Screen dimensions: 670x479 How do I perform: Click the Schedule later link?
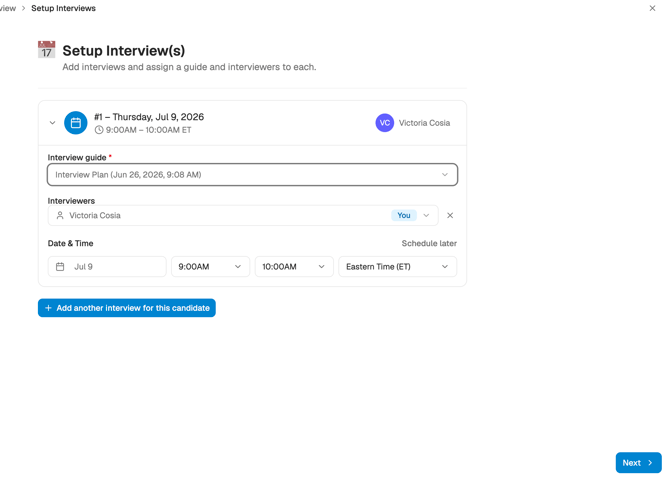pos(429,243)
